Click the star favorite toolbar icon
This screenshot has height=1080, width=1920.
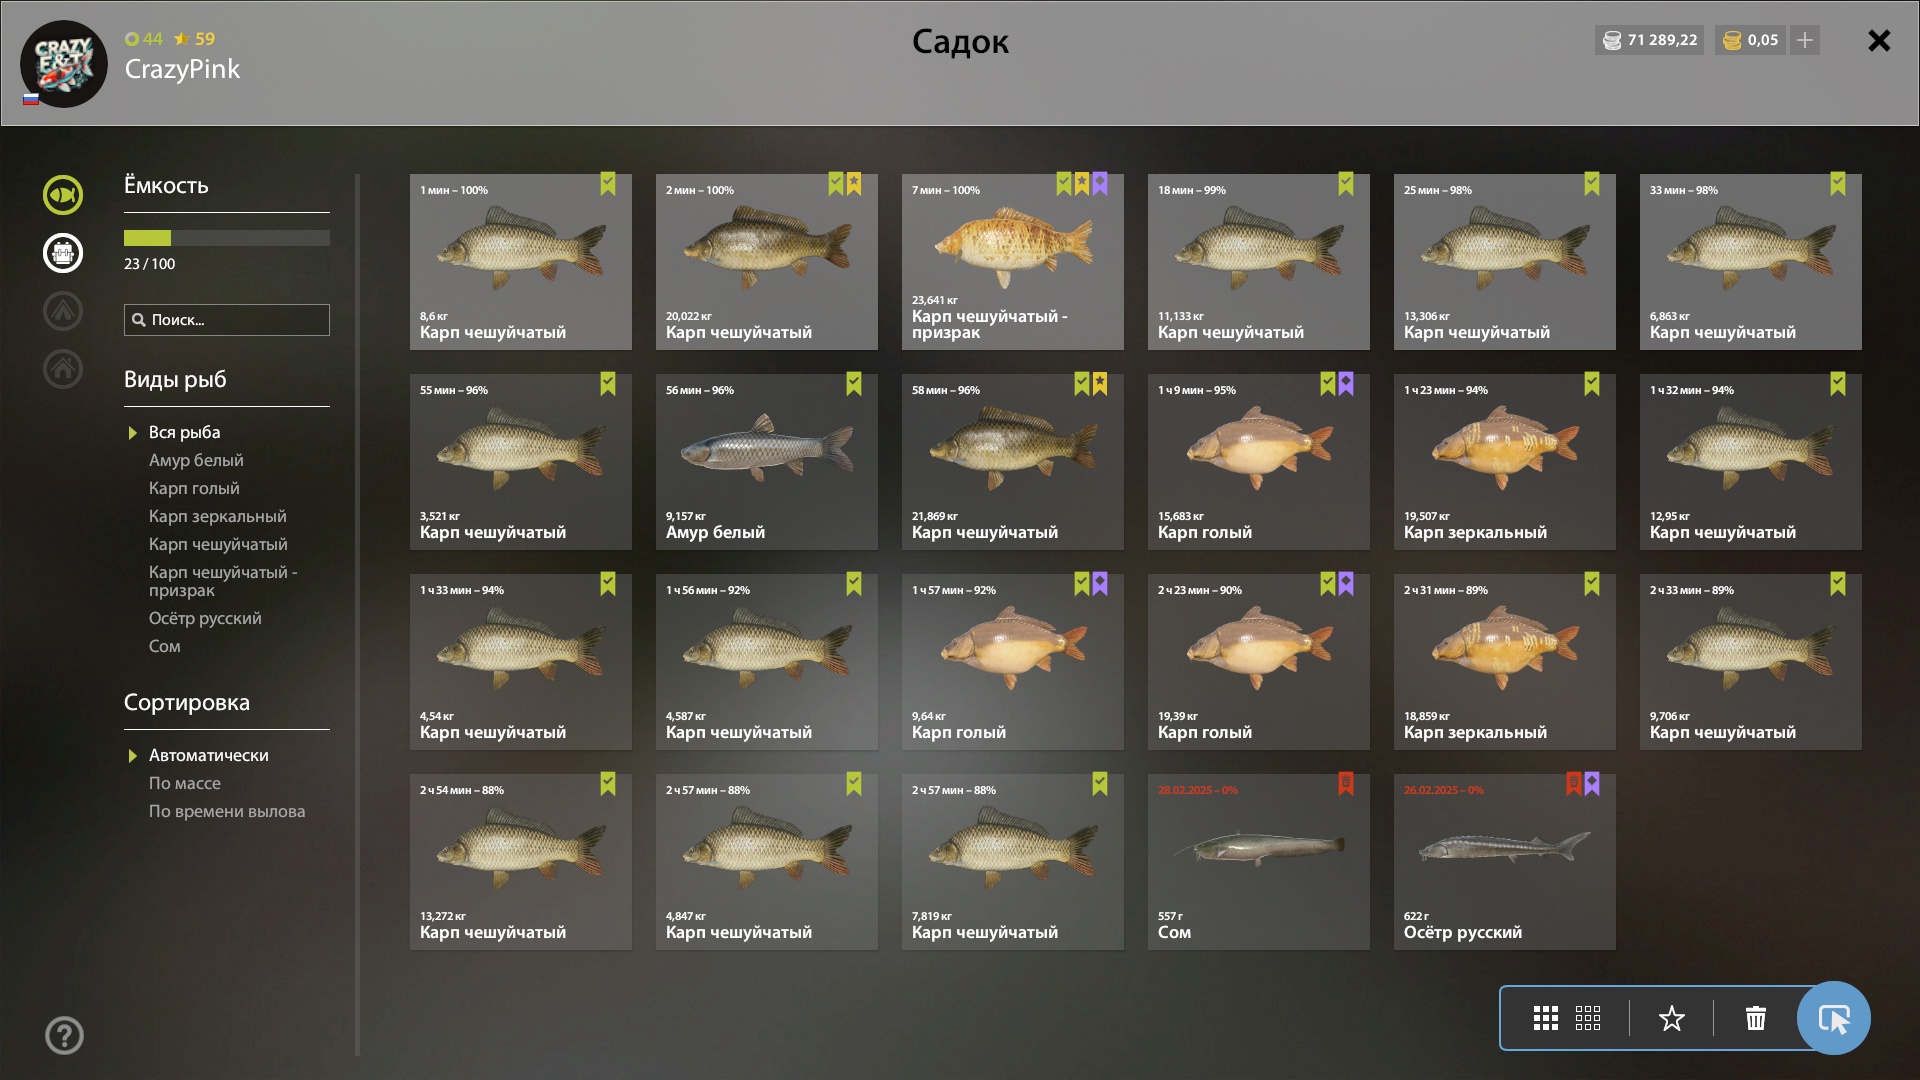tap(1672, 1019)
